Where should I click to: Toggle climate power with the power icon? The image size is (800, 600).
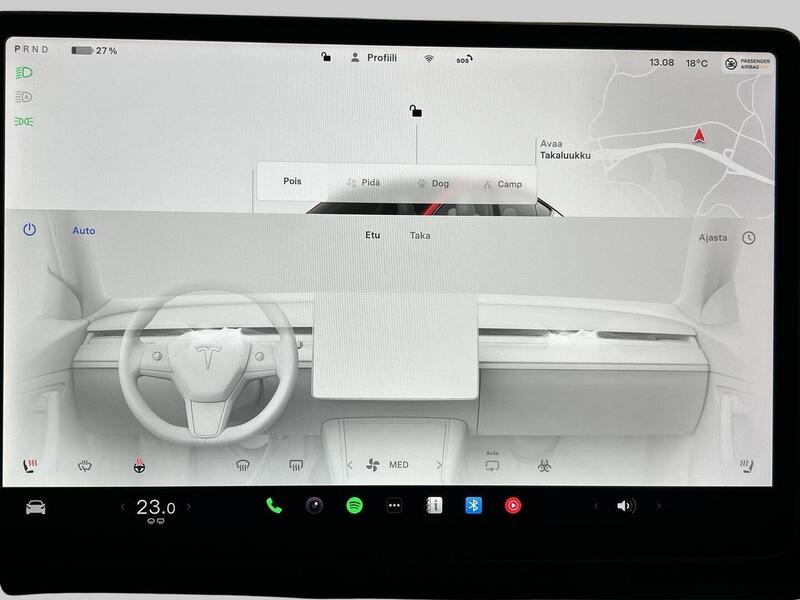[27, 230]
